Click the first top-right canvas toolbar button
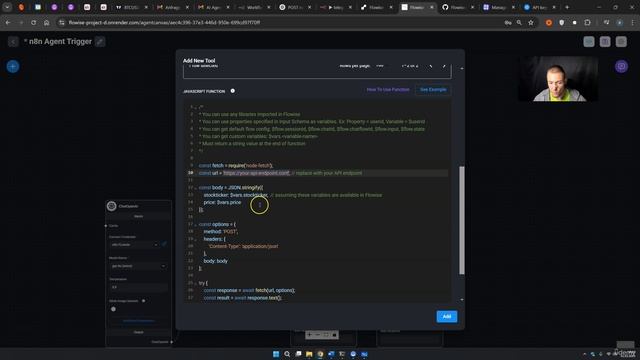The width and height of the screenshot is (640, 360). (x=589, y=42)
